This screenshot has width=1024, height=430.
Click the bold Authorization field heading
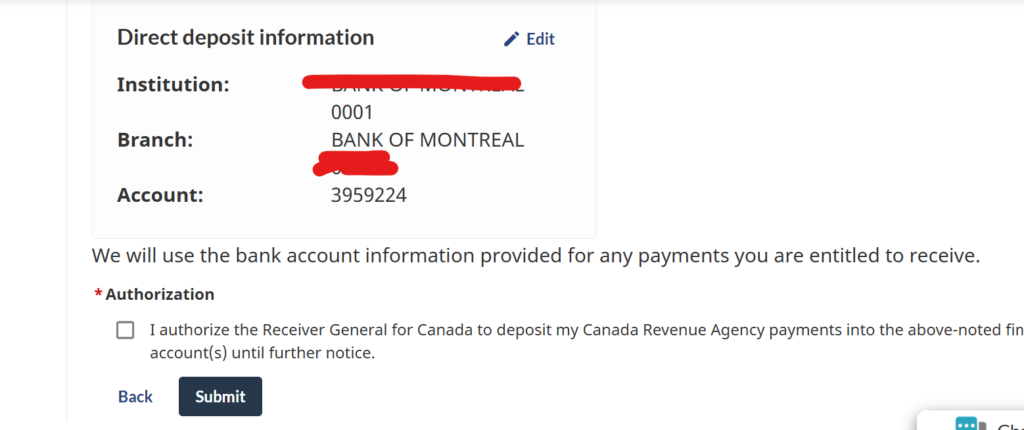(x=160, y=295)
